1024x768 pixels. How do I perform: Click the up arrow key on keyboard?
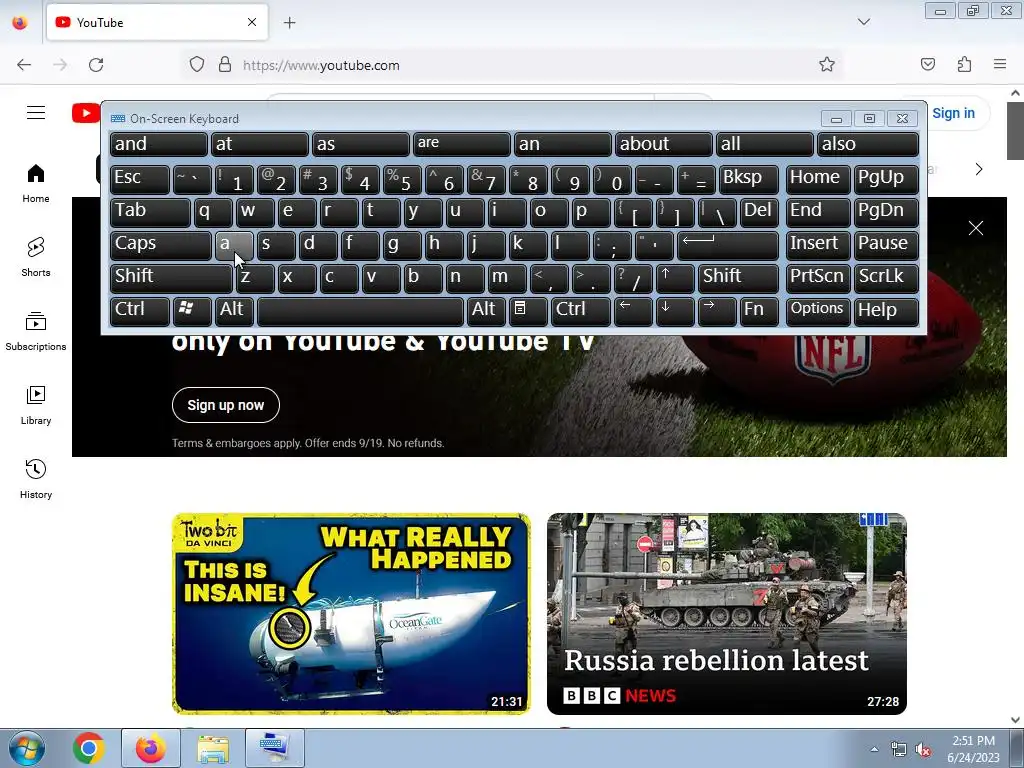(x=675, y=278)
